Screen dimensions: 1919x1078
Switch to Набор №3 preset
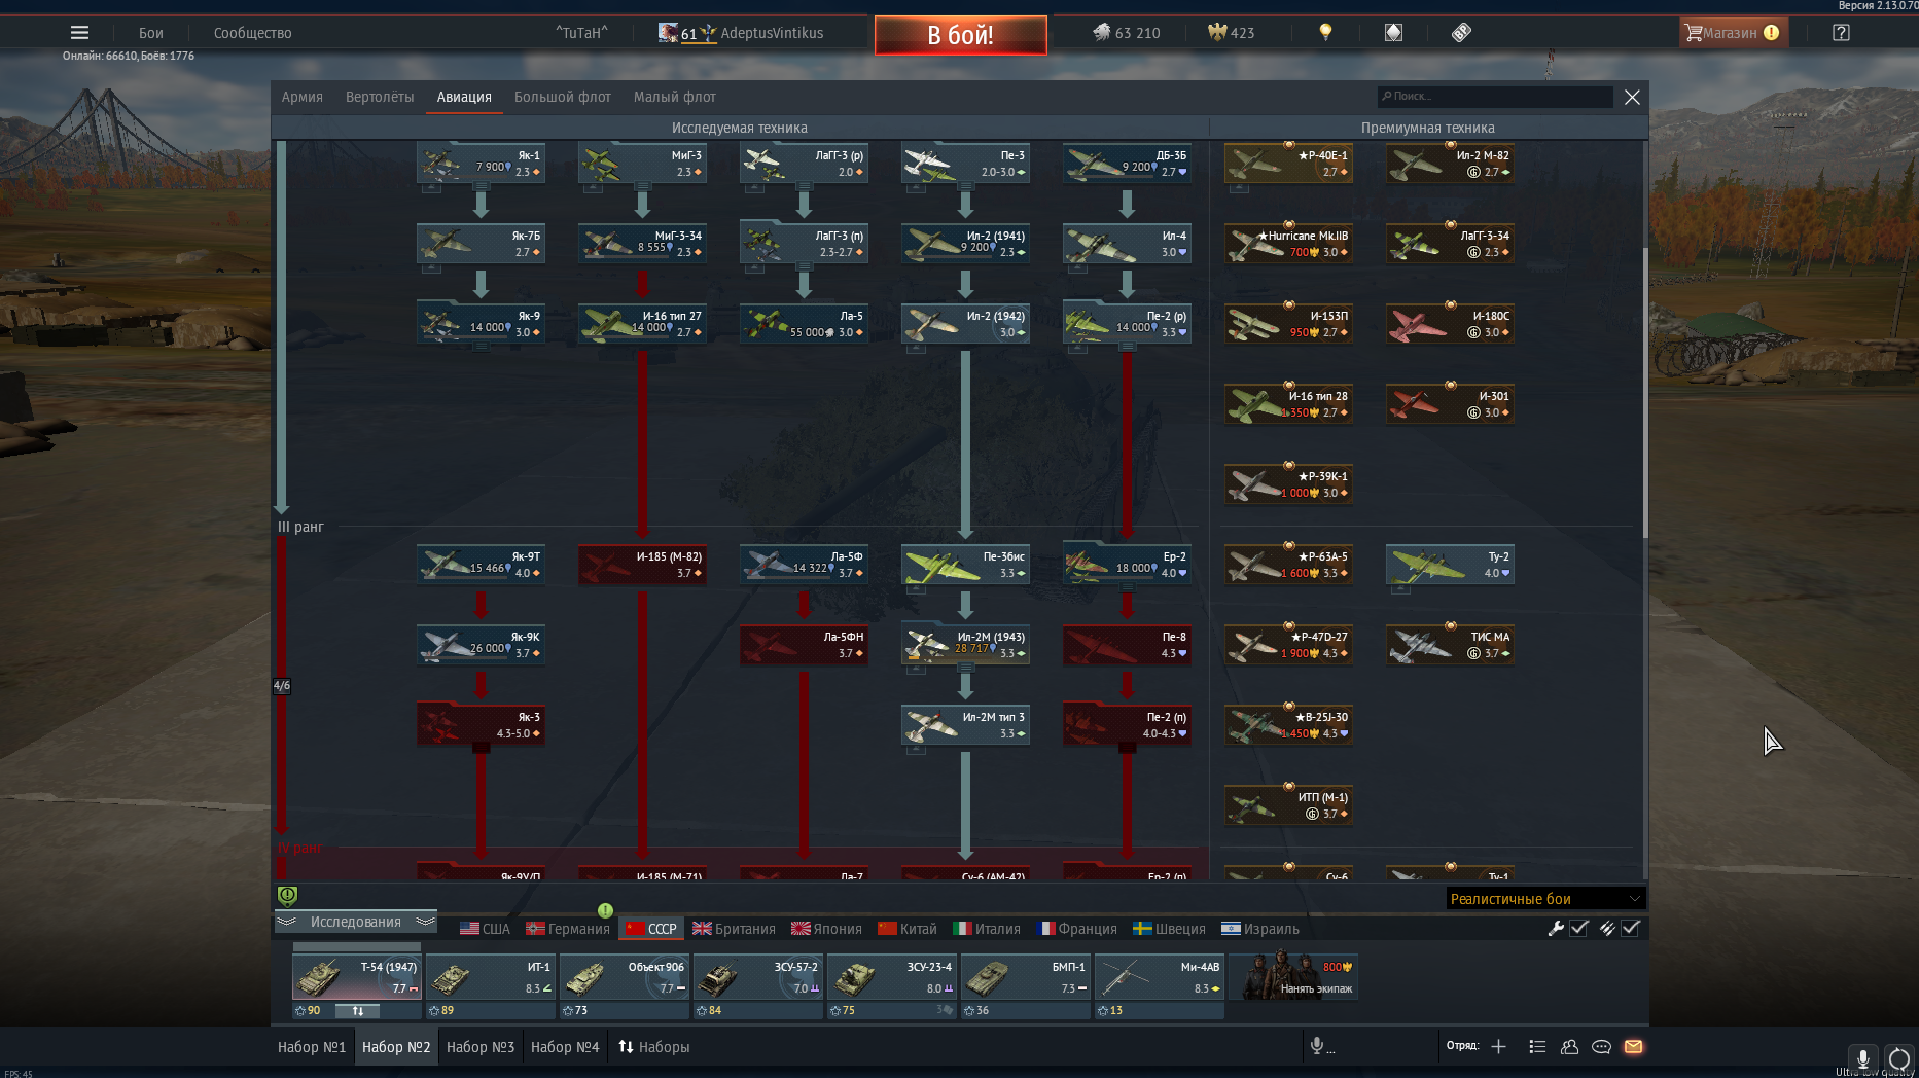tap(480, 1047)
